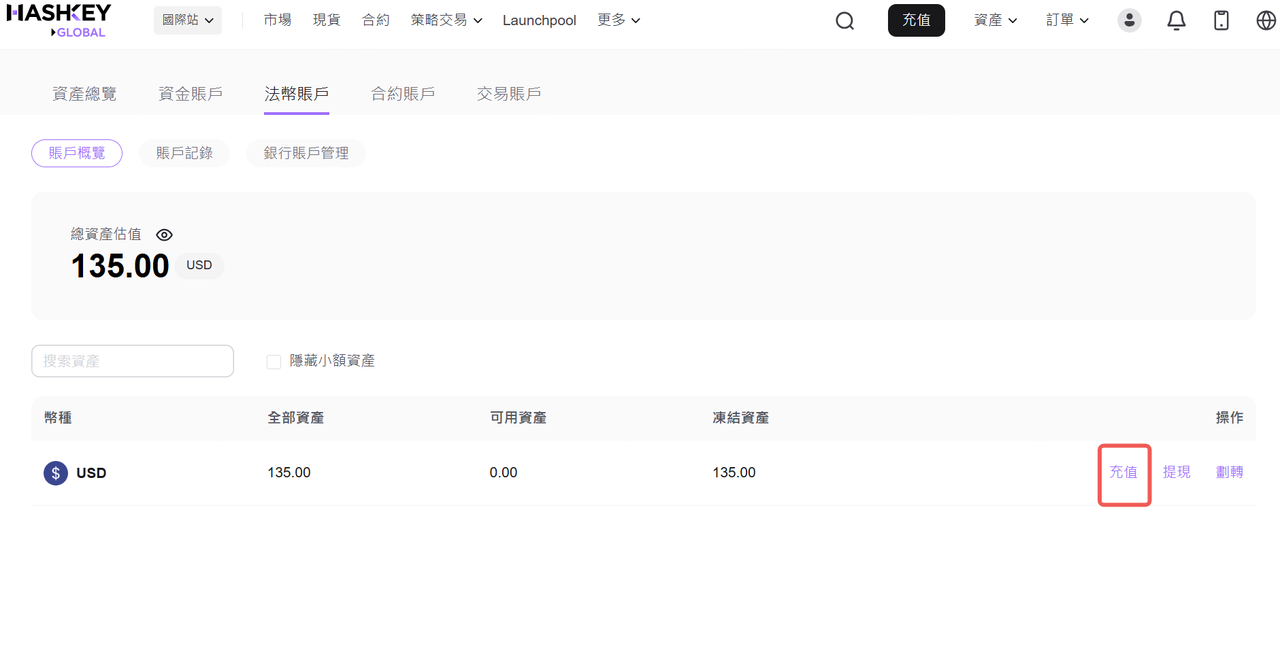Switch to the 合約賬戶 tab
Viewport: 1280px width, 650px height.
403,93
